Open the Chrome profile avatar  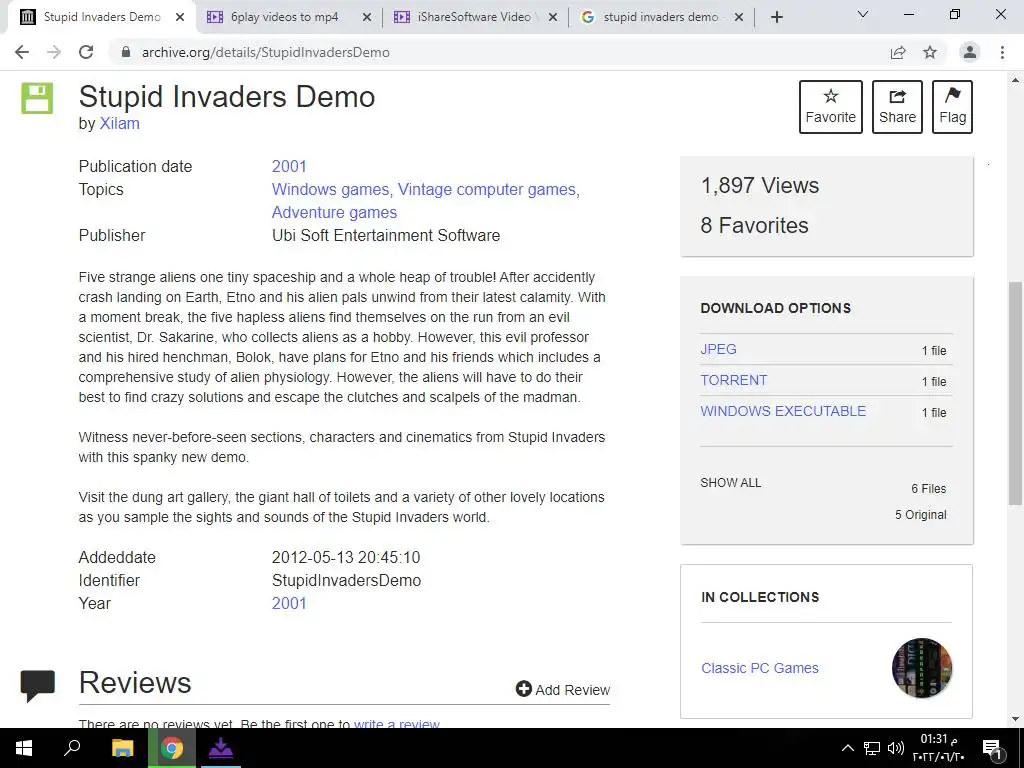970,52
